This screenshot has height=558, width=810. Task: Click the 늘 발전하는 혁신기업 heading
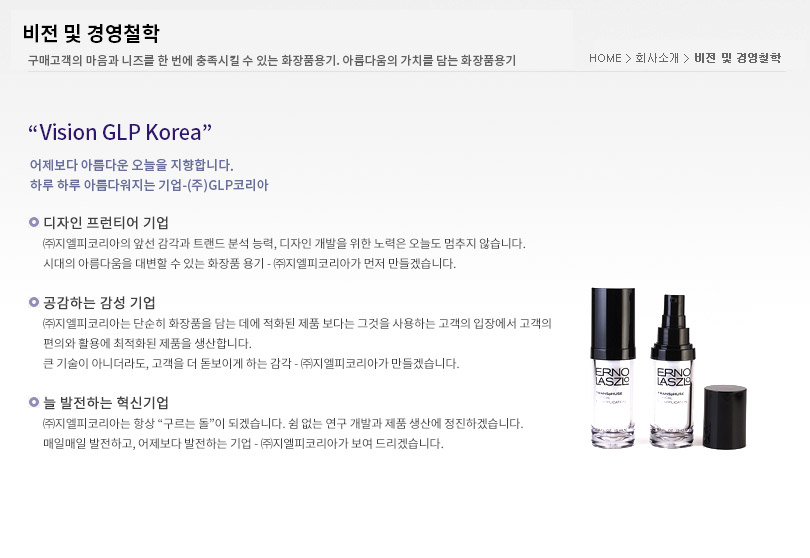pos(106,402)
